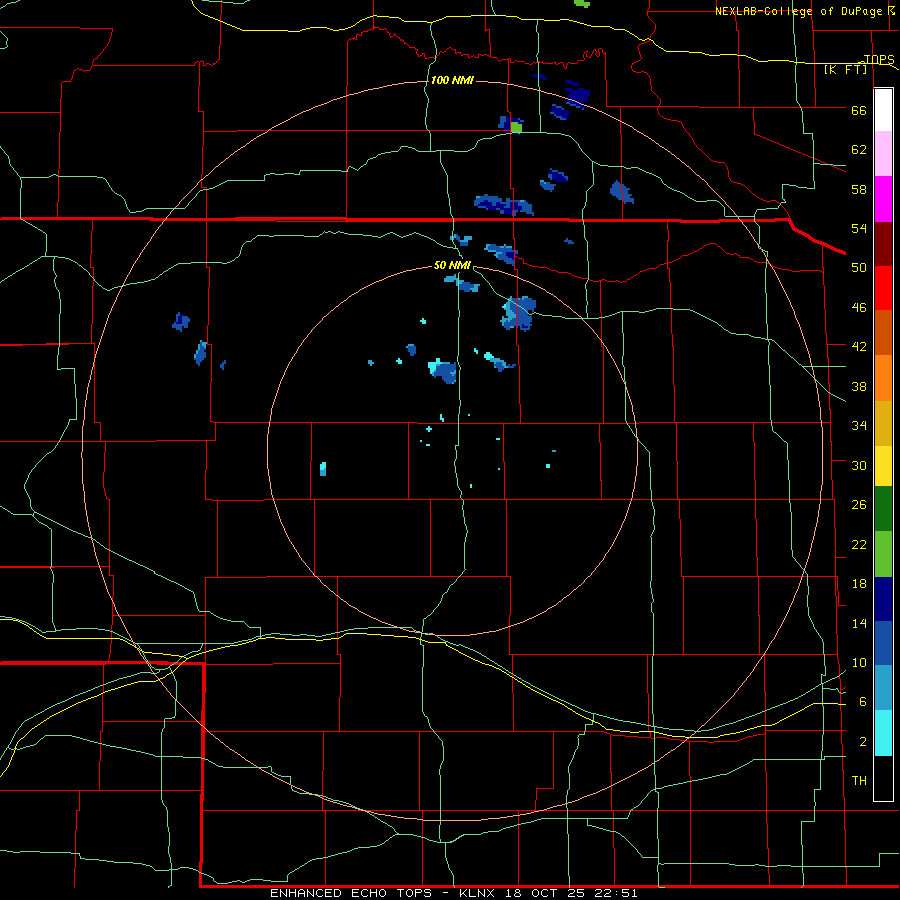
Task: Click the scale label "38"
Action: [x=859, y=386]
